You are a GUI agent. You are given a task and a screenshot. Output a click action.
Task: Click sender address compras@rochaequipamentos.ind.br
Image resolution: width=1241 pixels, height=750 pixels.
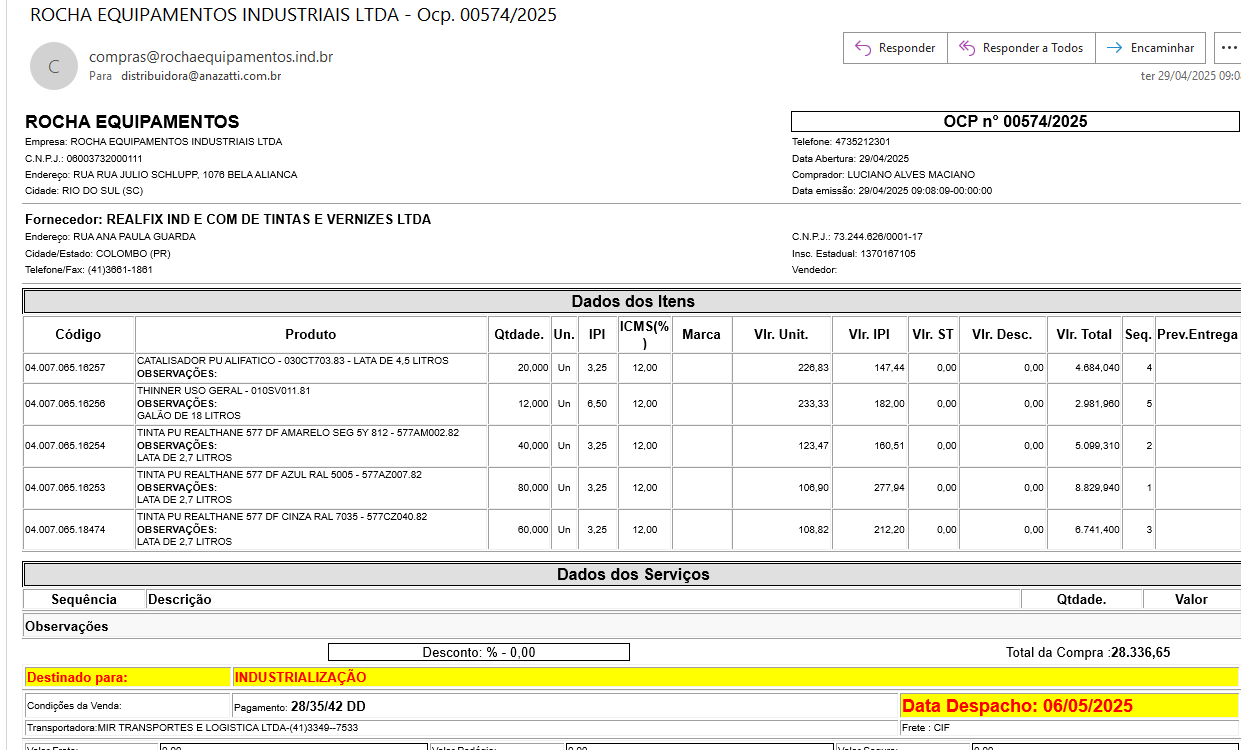[210, 57]
